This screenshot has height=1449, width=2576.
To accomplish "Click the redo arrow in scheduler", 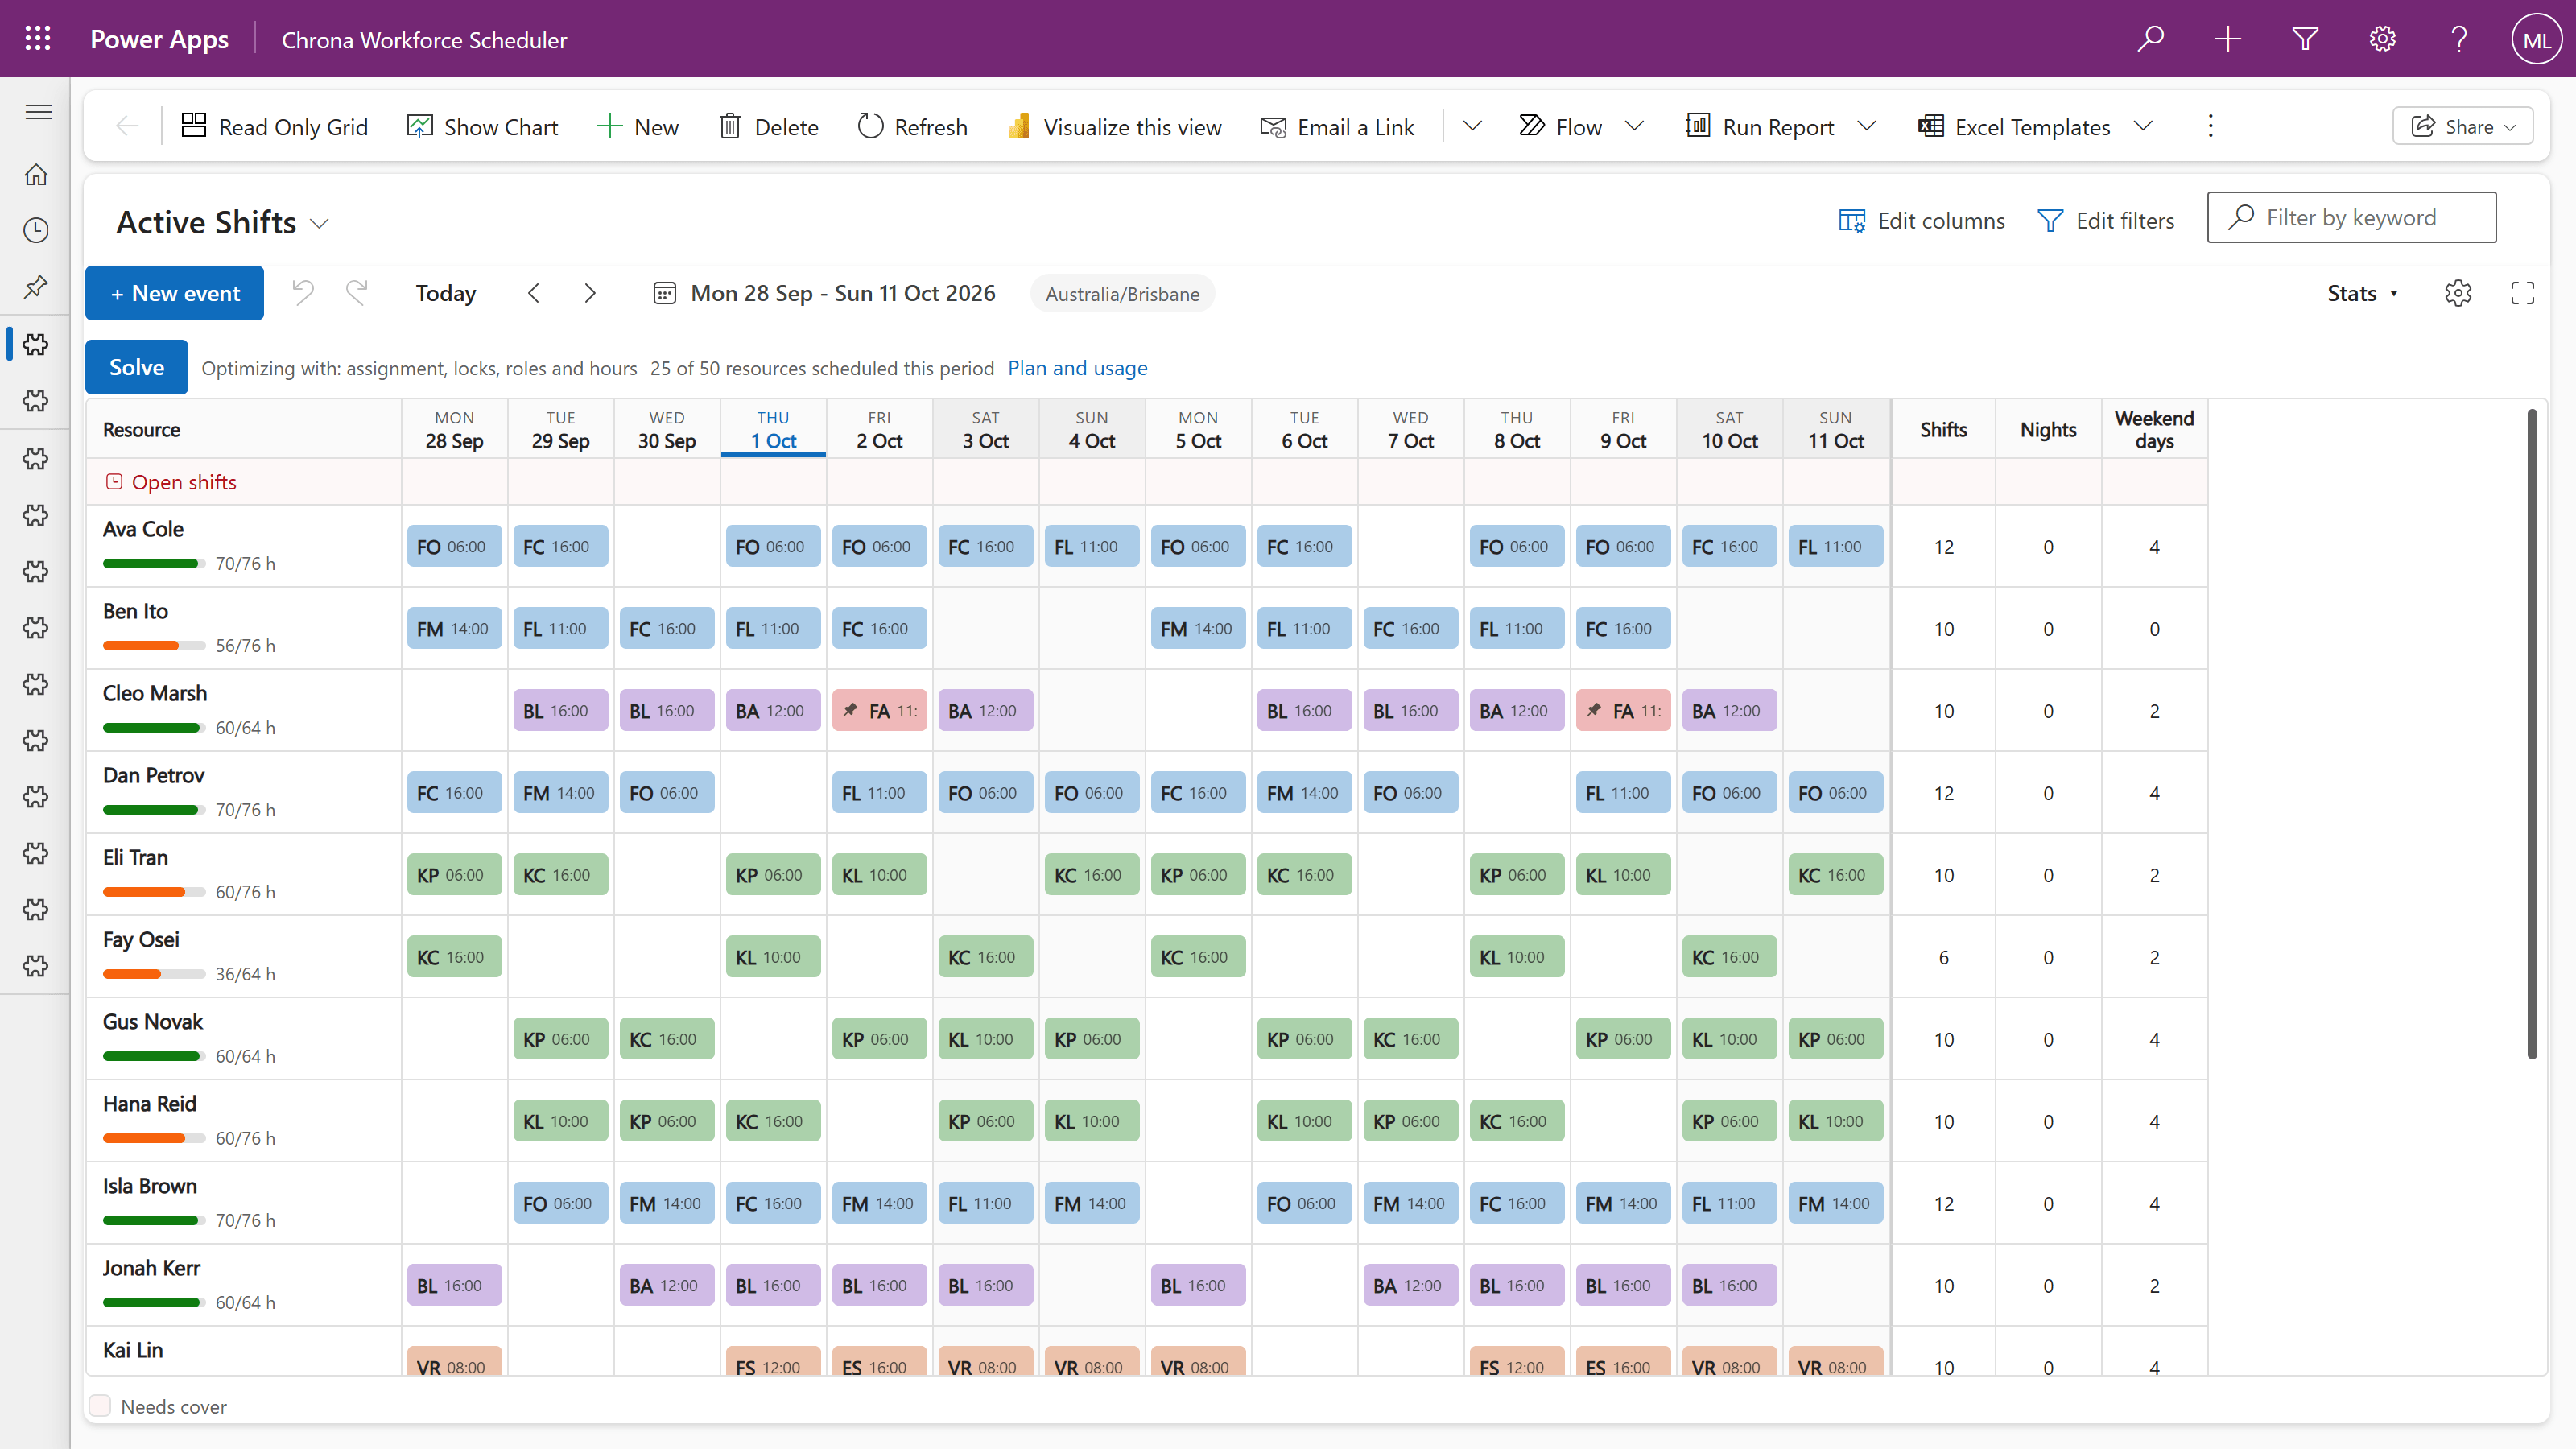I will (x=356, y=293).
